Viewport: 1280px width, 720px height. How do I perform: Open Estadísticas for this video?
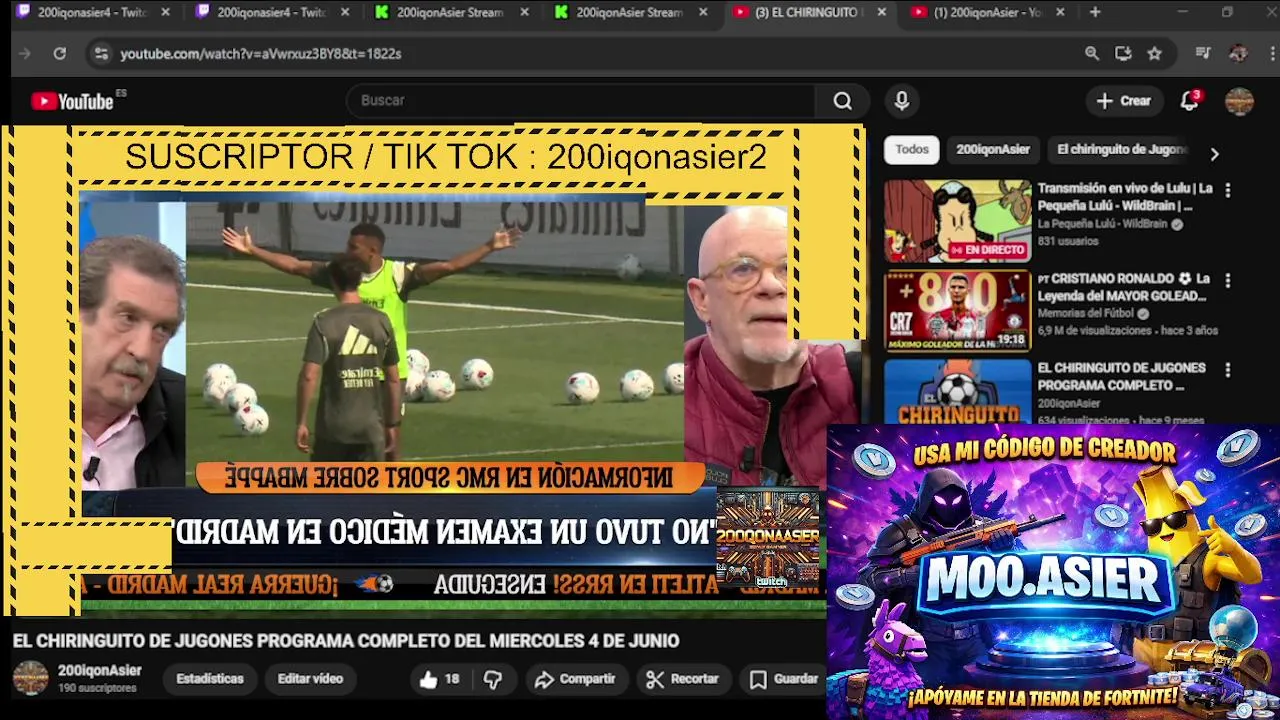pos(210,679)
